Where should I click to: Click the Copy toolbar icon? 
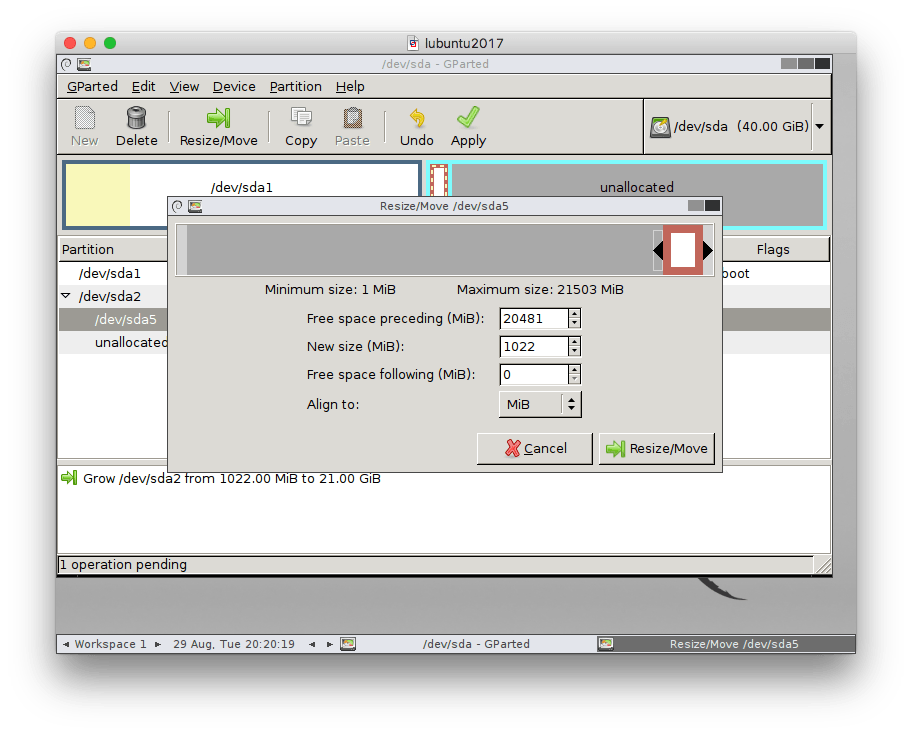point(301,118)
